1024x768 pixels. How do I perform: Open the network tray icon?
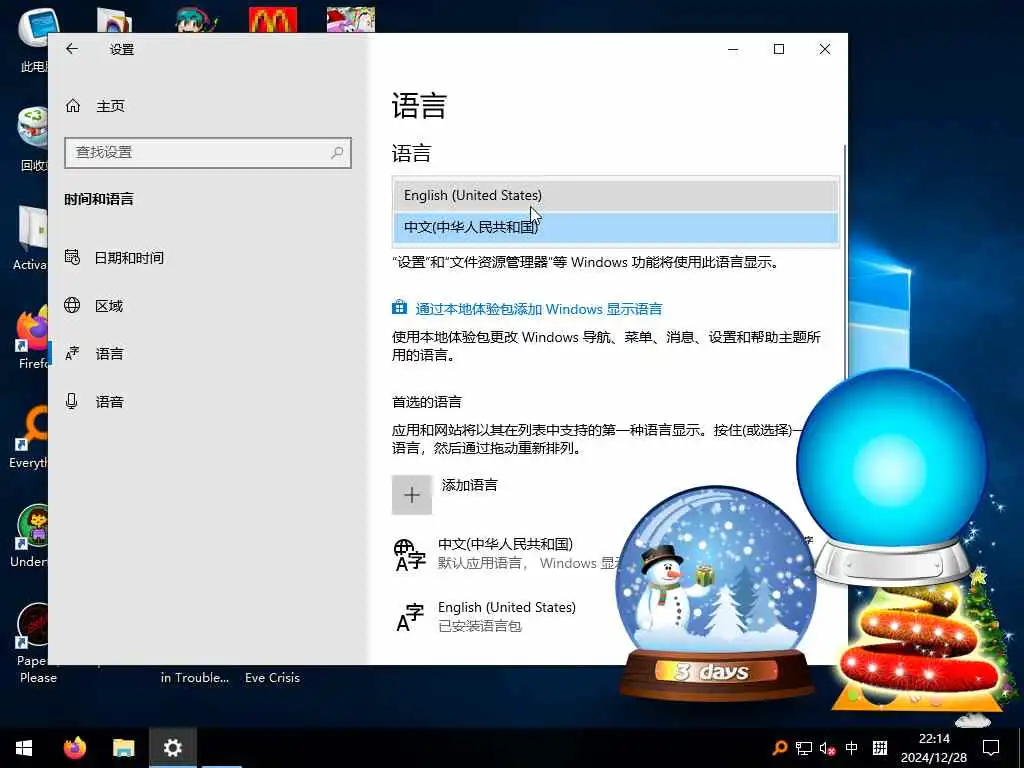click(804, 748)
